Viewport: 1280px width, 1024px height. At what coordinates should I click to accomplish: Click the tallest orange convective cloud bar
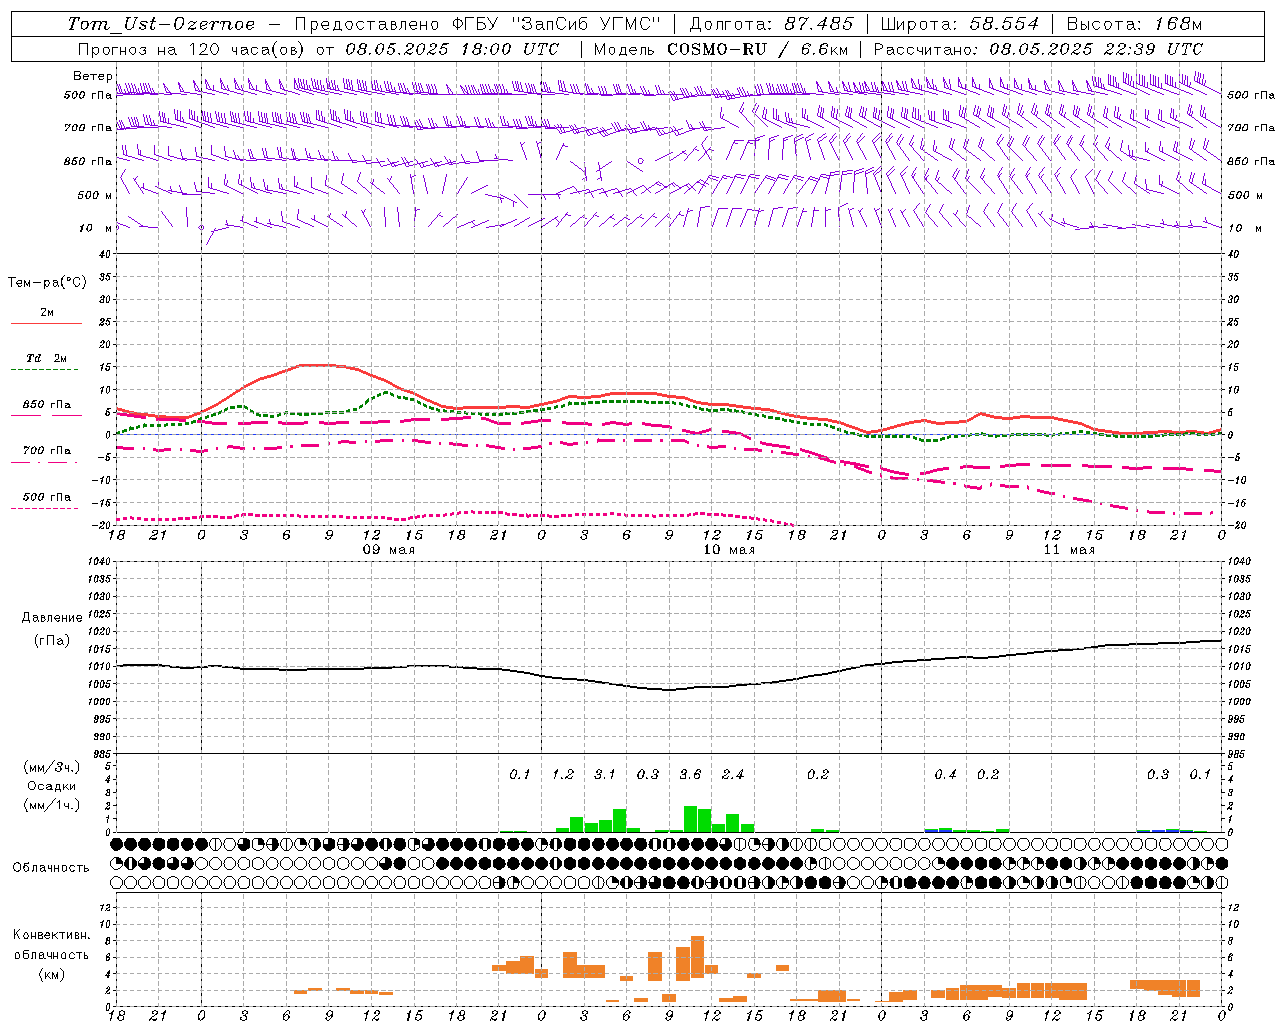point(697,958)
